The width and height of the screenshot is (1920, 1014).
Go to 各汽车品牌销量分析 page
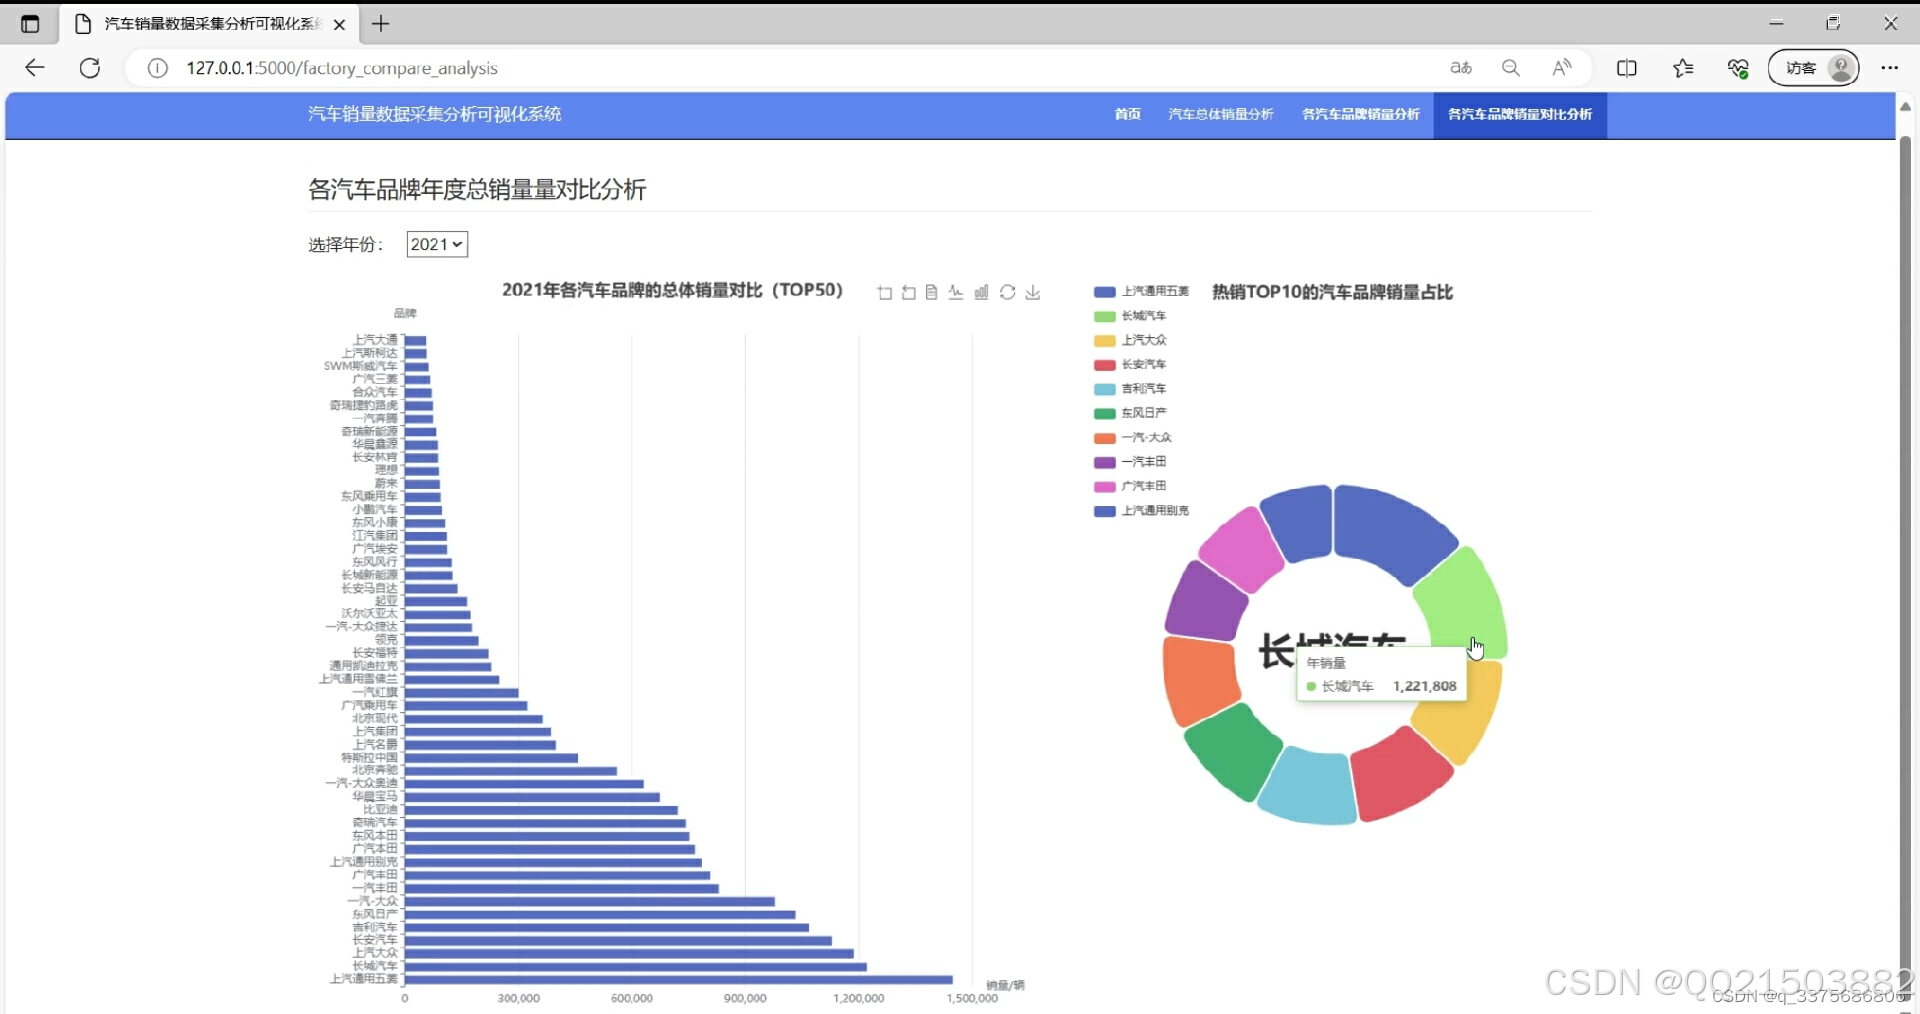coord(1359,114)
